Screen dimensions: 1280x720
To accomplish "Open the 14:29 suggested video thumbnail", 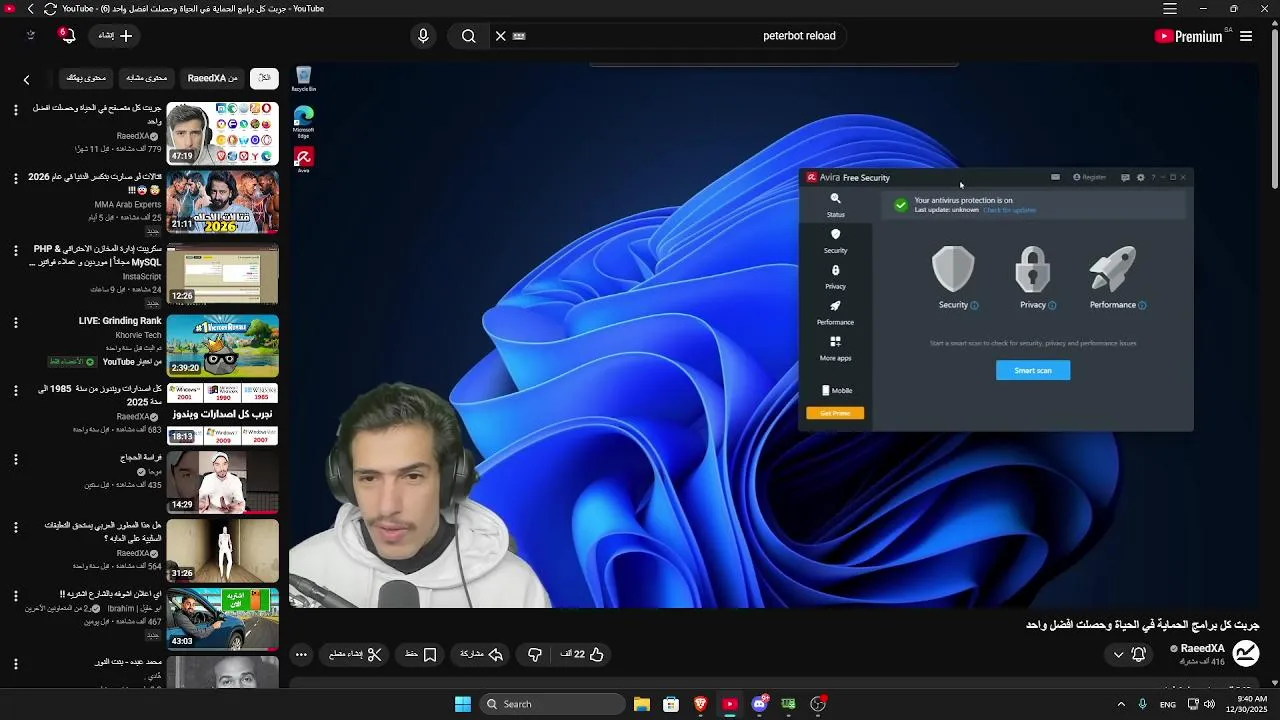I will 222,483.
